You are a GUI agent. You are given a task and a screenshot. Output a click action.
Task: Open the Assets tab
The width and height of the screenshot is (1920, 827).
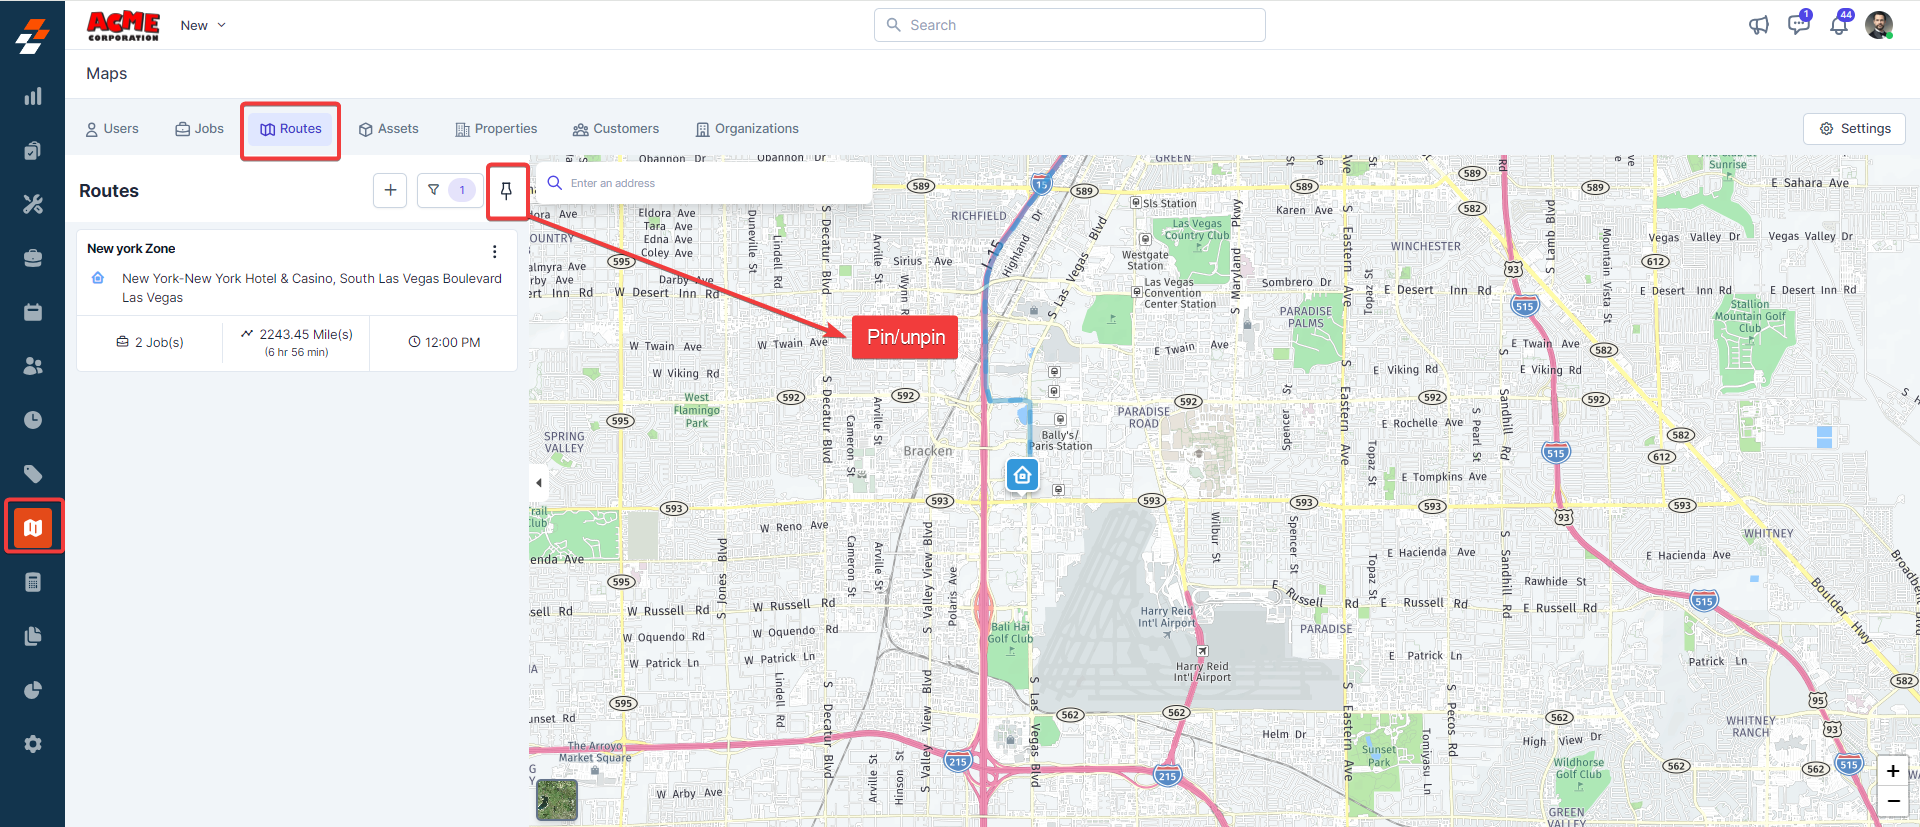pos(389,129)
